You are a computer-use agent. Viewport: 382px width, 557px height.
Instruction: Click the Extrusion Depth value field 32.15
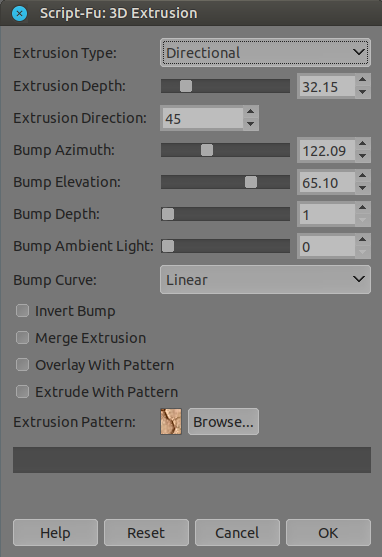pyautogui.click(x=327, y=86)
